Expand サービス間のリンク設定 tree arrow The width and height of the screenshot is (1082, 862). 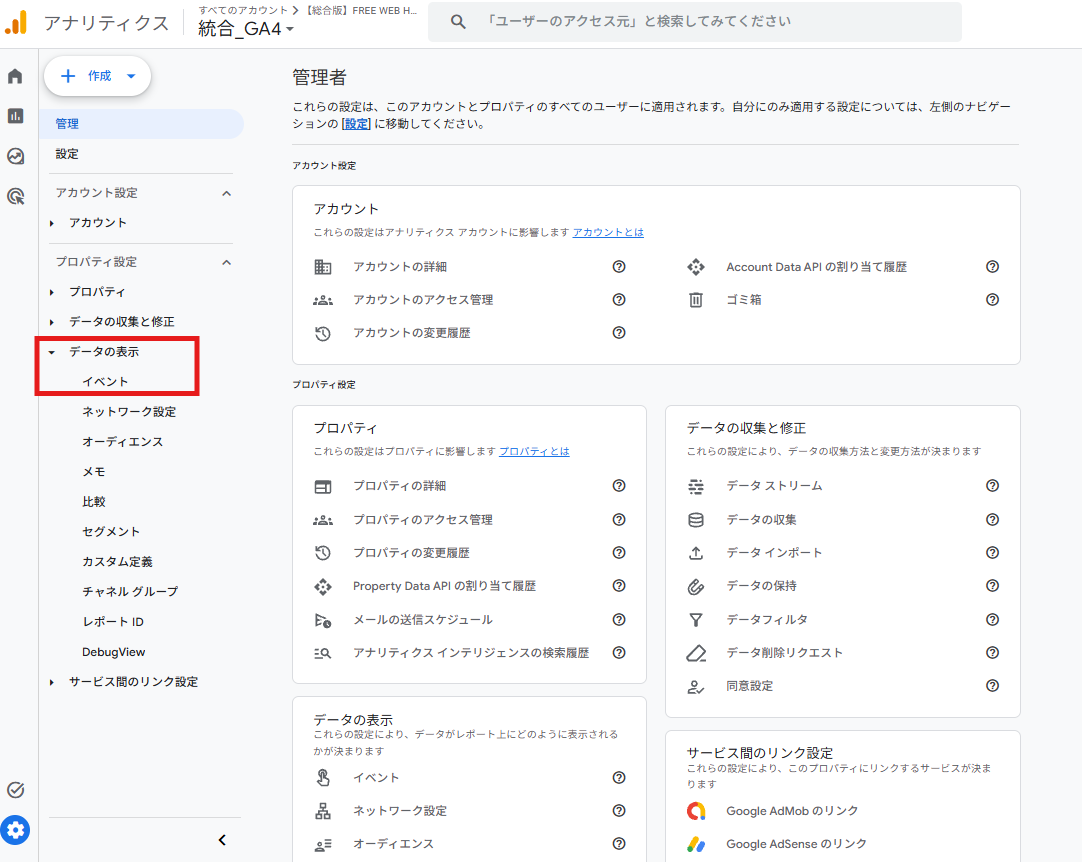coord(52,682)
